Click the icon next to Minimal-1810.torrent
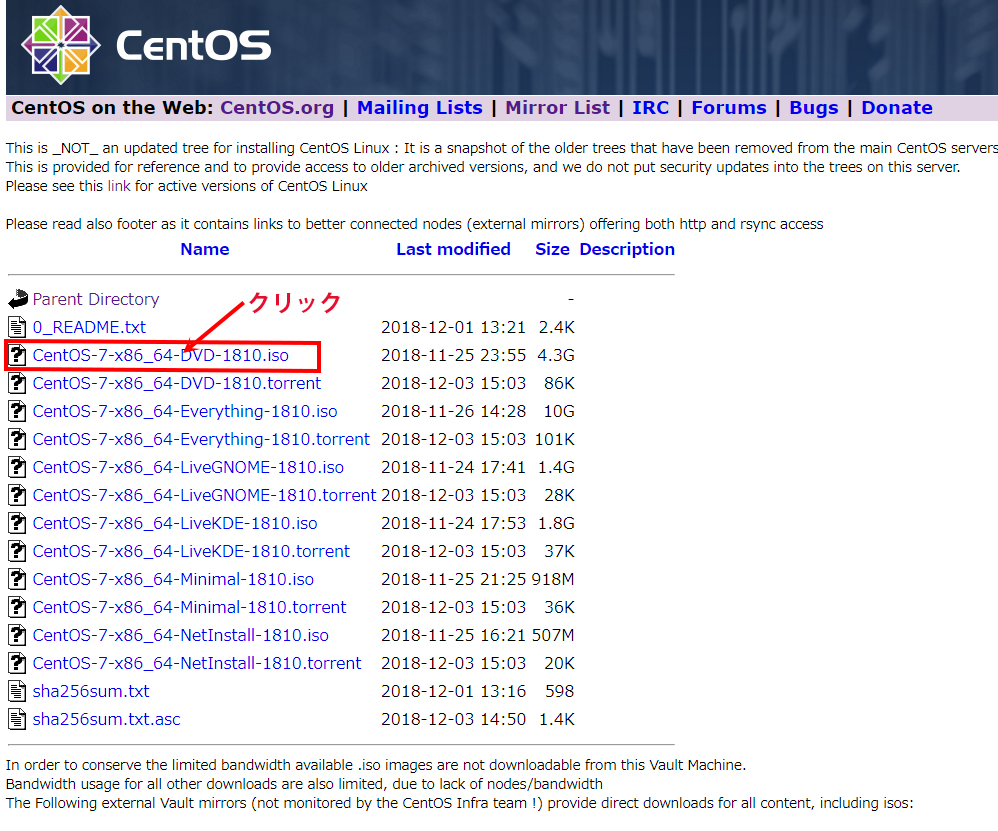 pos(17,607)
